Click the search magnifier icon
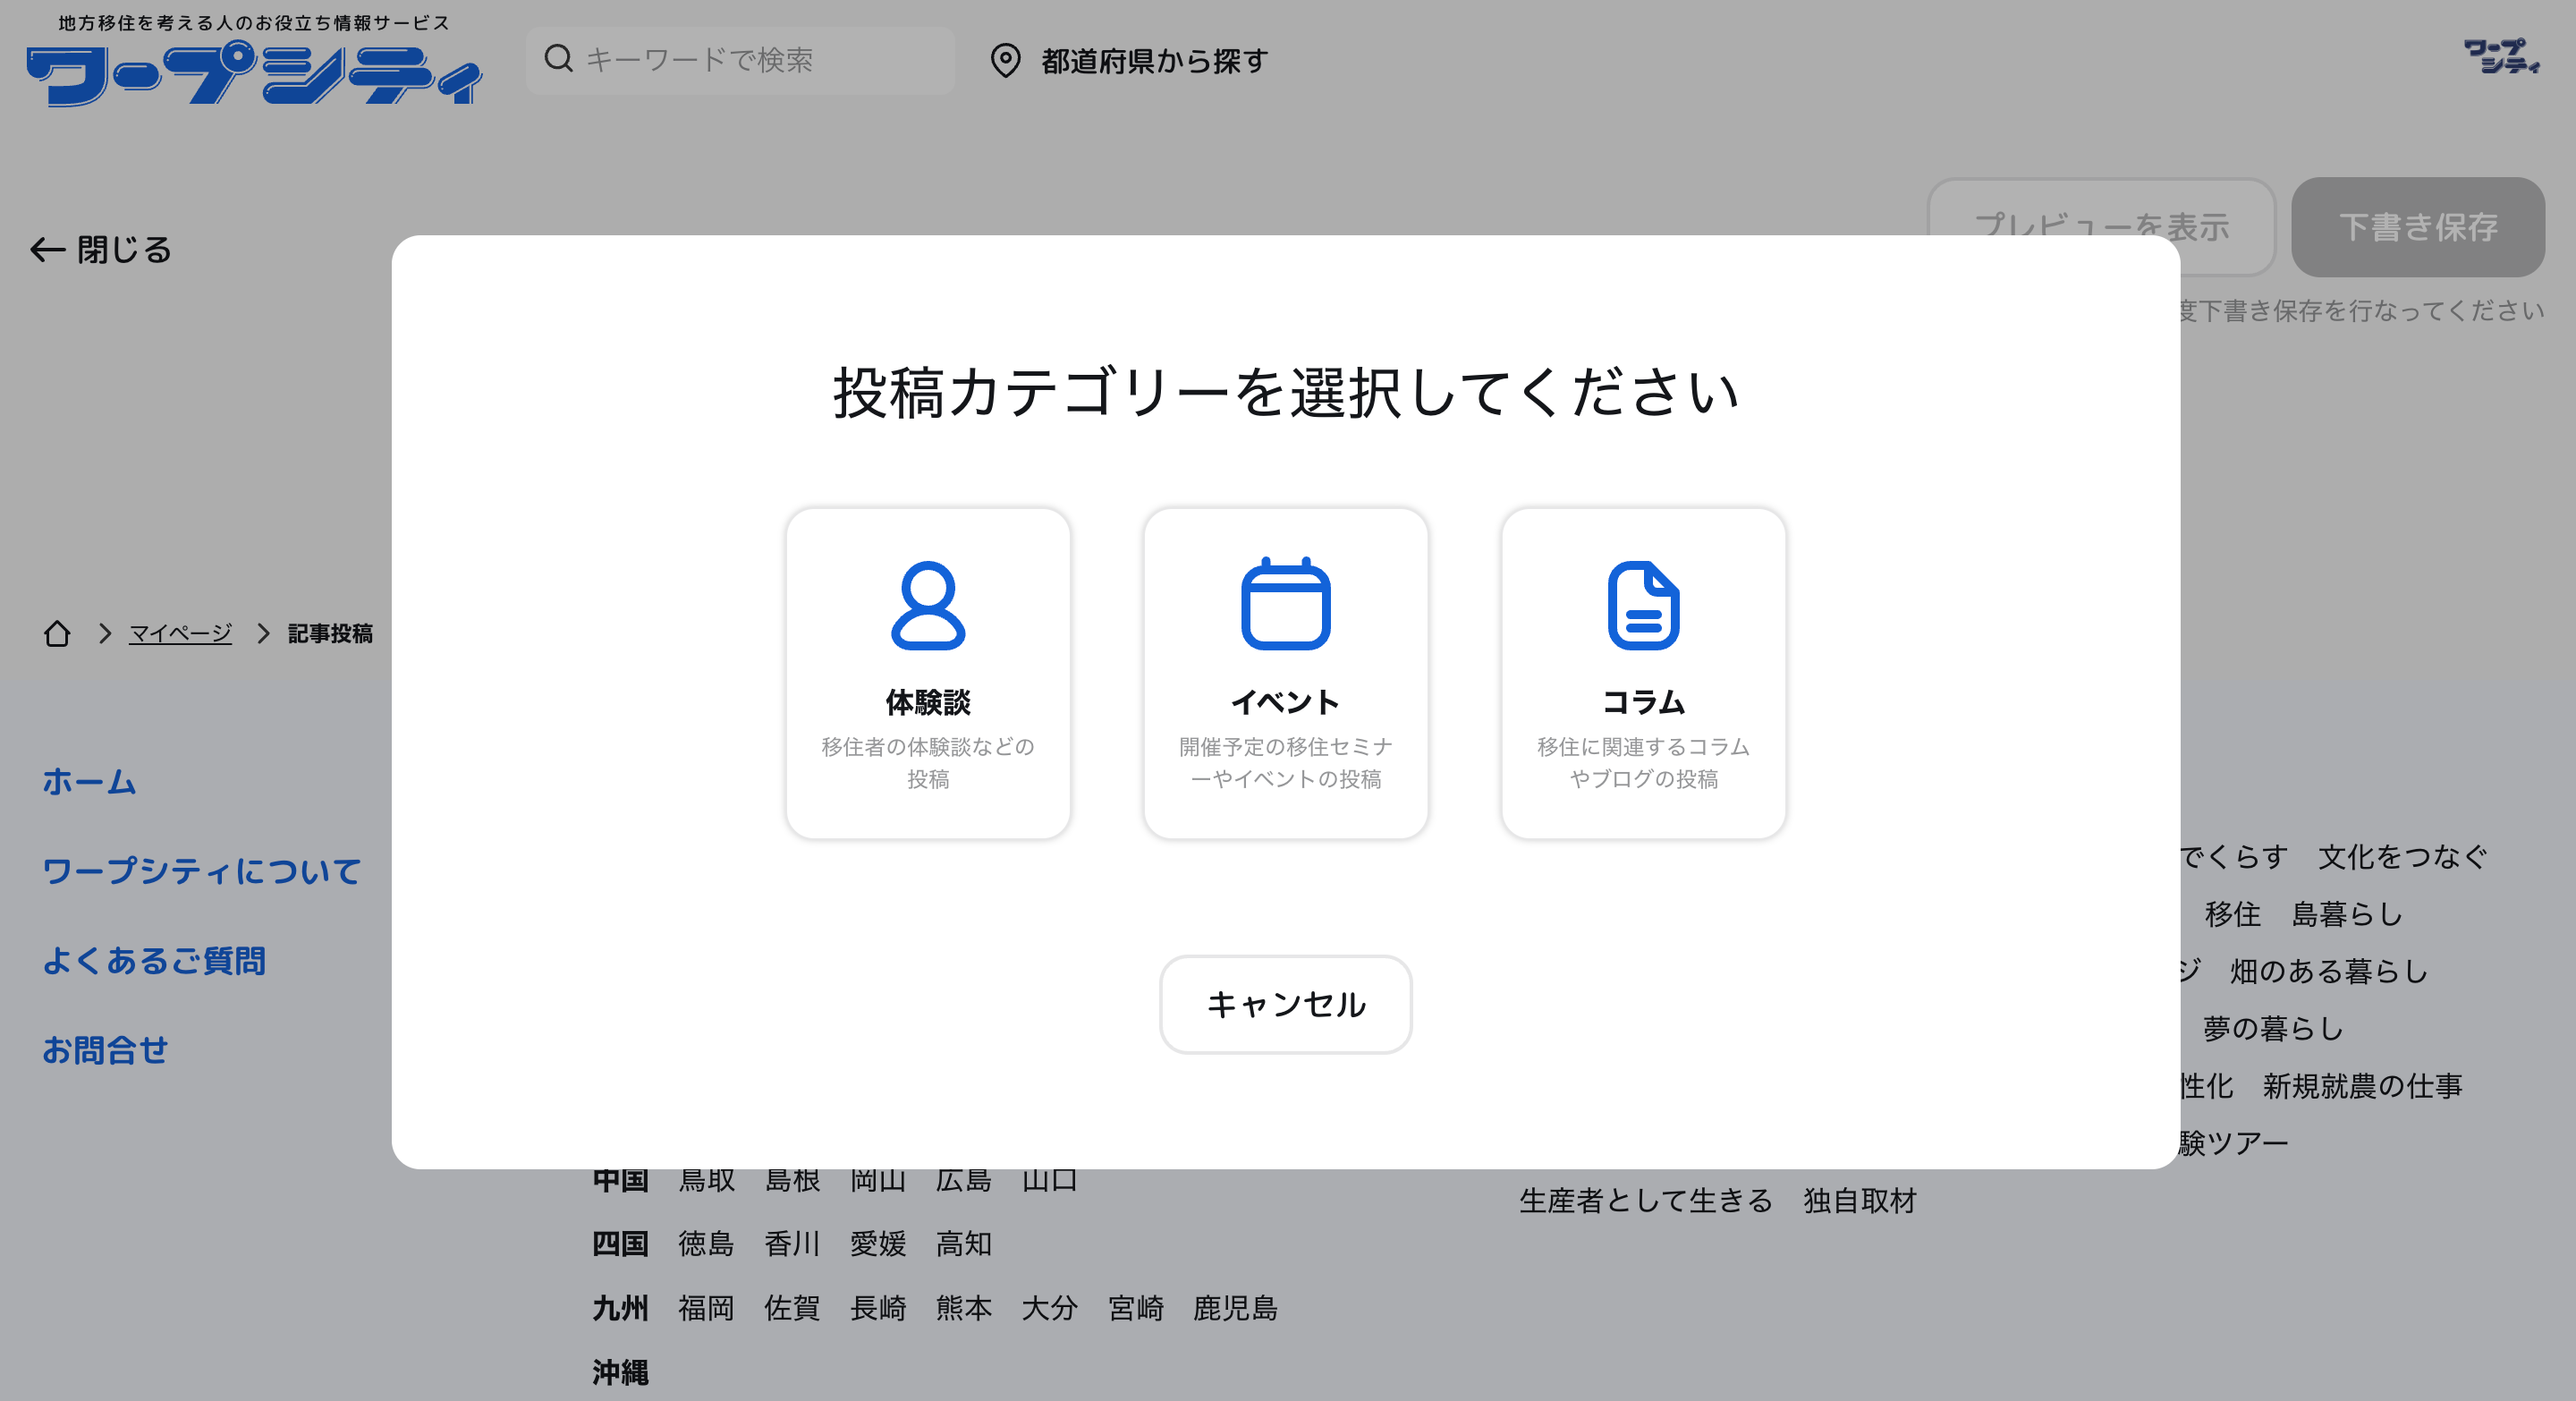Viewport: 2576px width, 1401px height. [558, 59]
